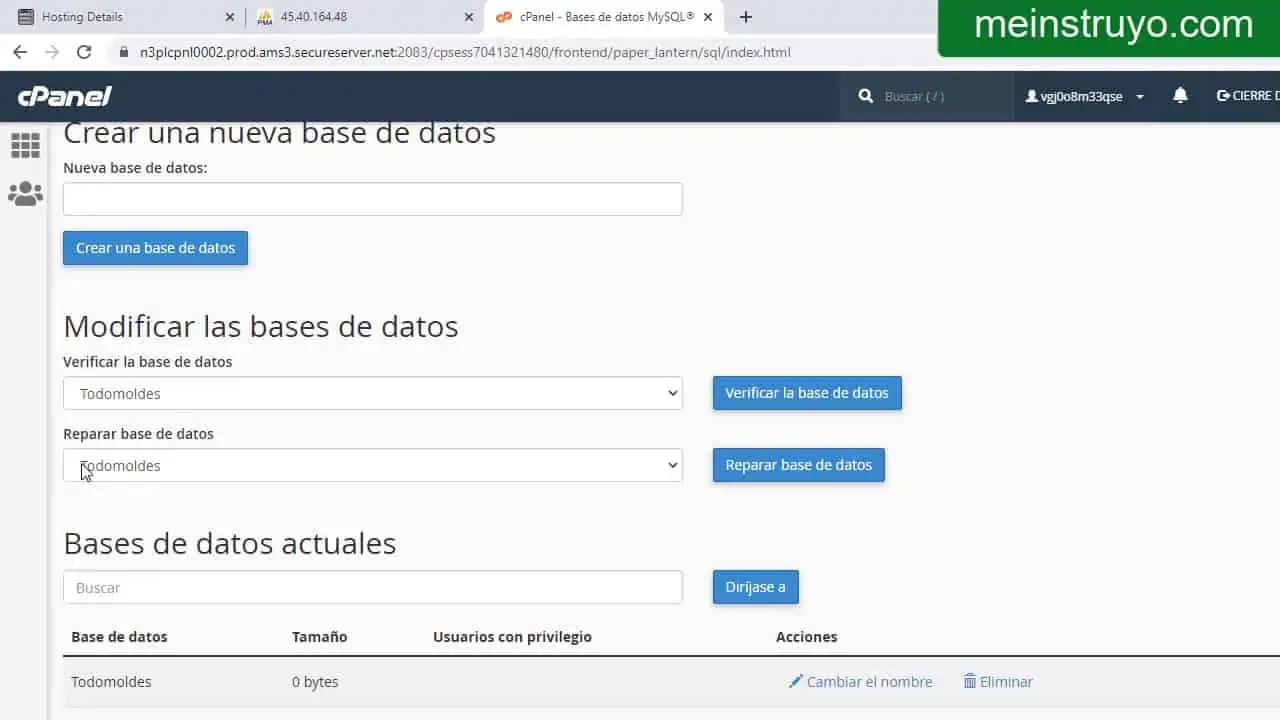The height and width of the screenshot is (720, 1280).
Task: Click Acciones column header
Action: 807,637
